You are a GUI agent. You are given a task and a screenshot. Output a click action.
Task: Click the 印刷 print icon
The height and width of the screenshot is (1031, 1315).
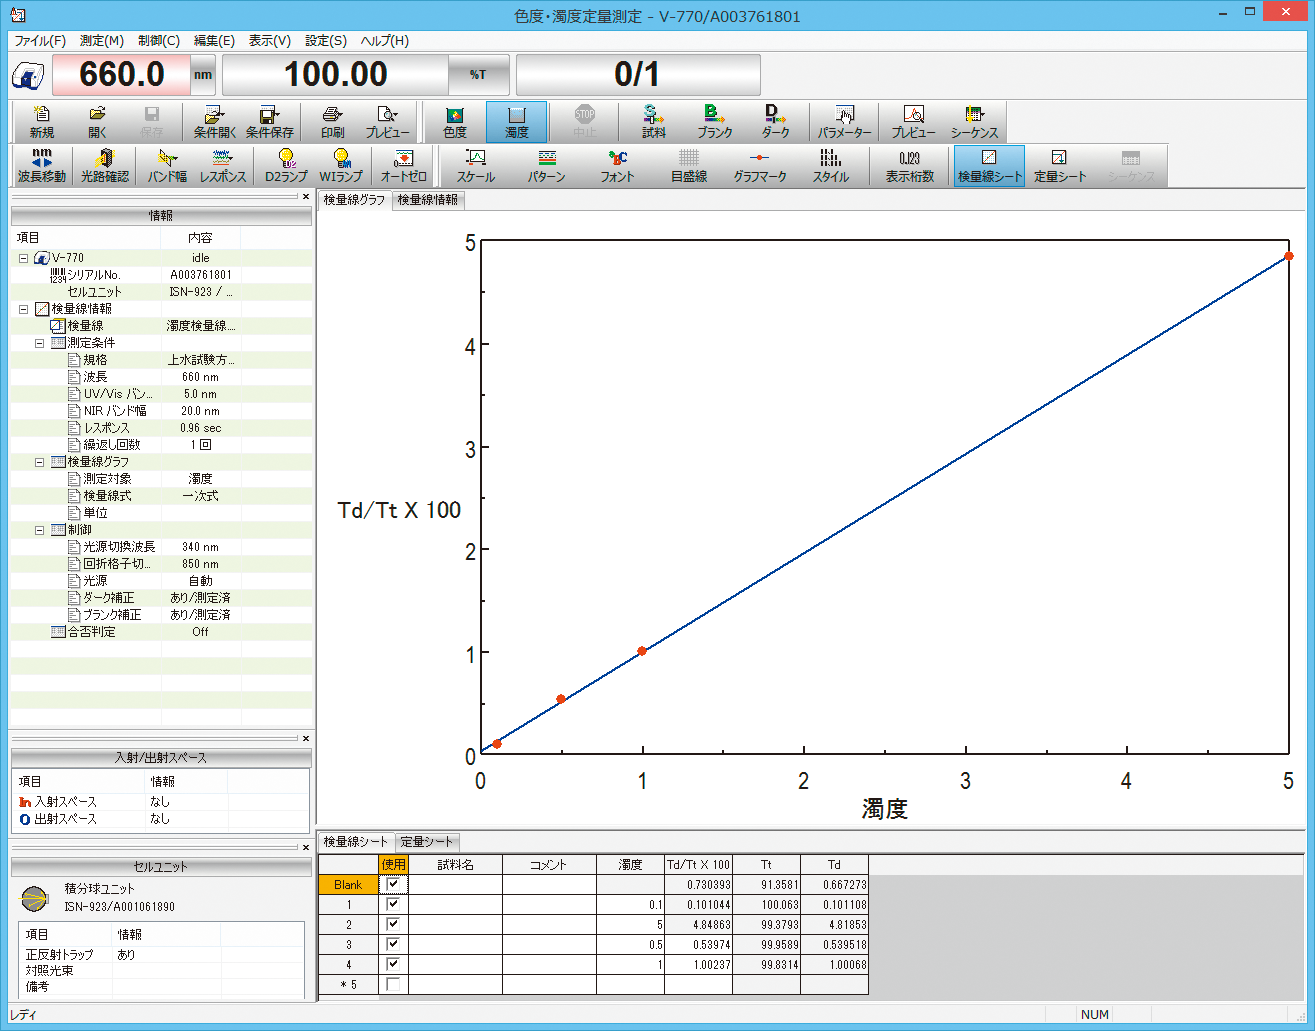[x=333, y=122]
